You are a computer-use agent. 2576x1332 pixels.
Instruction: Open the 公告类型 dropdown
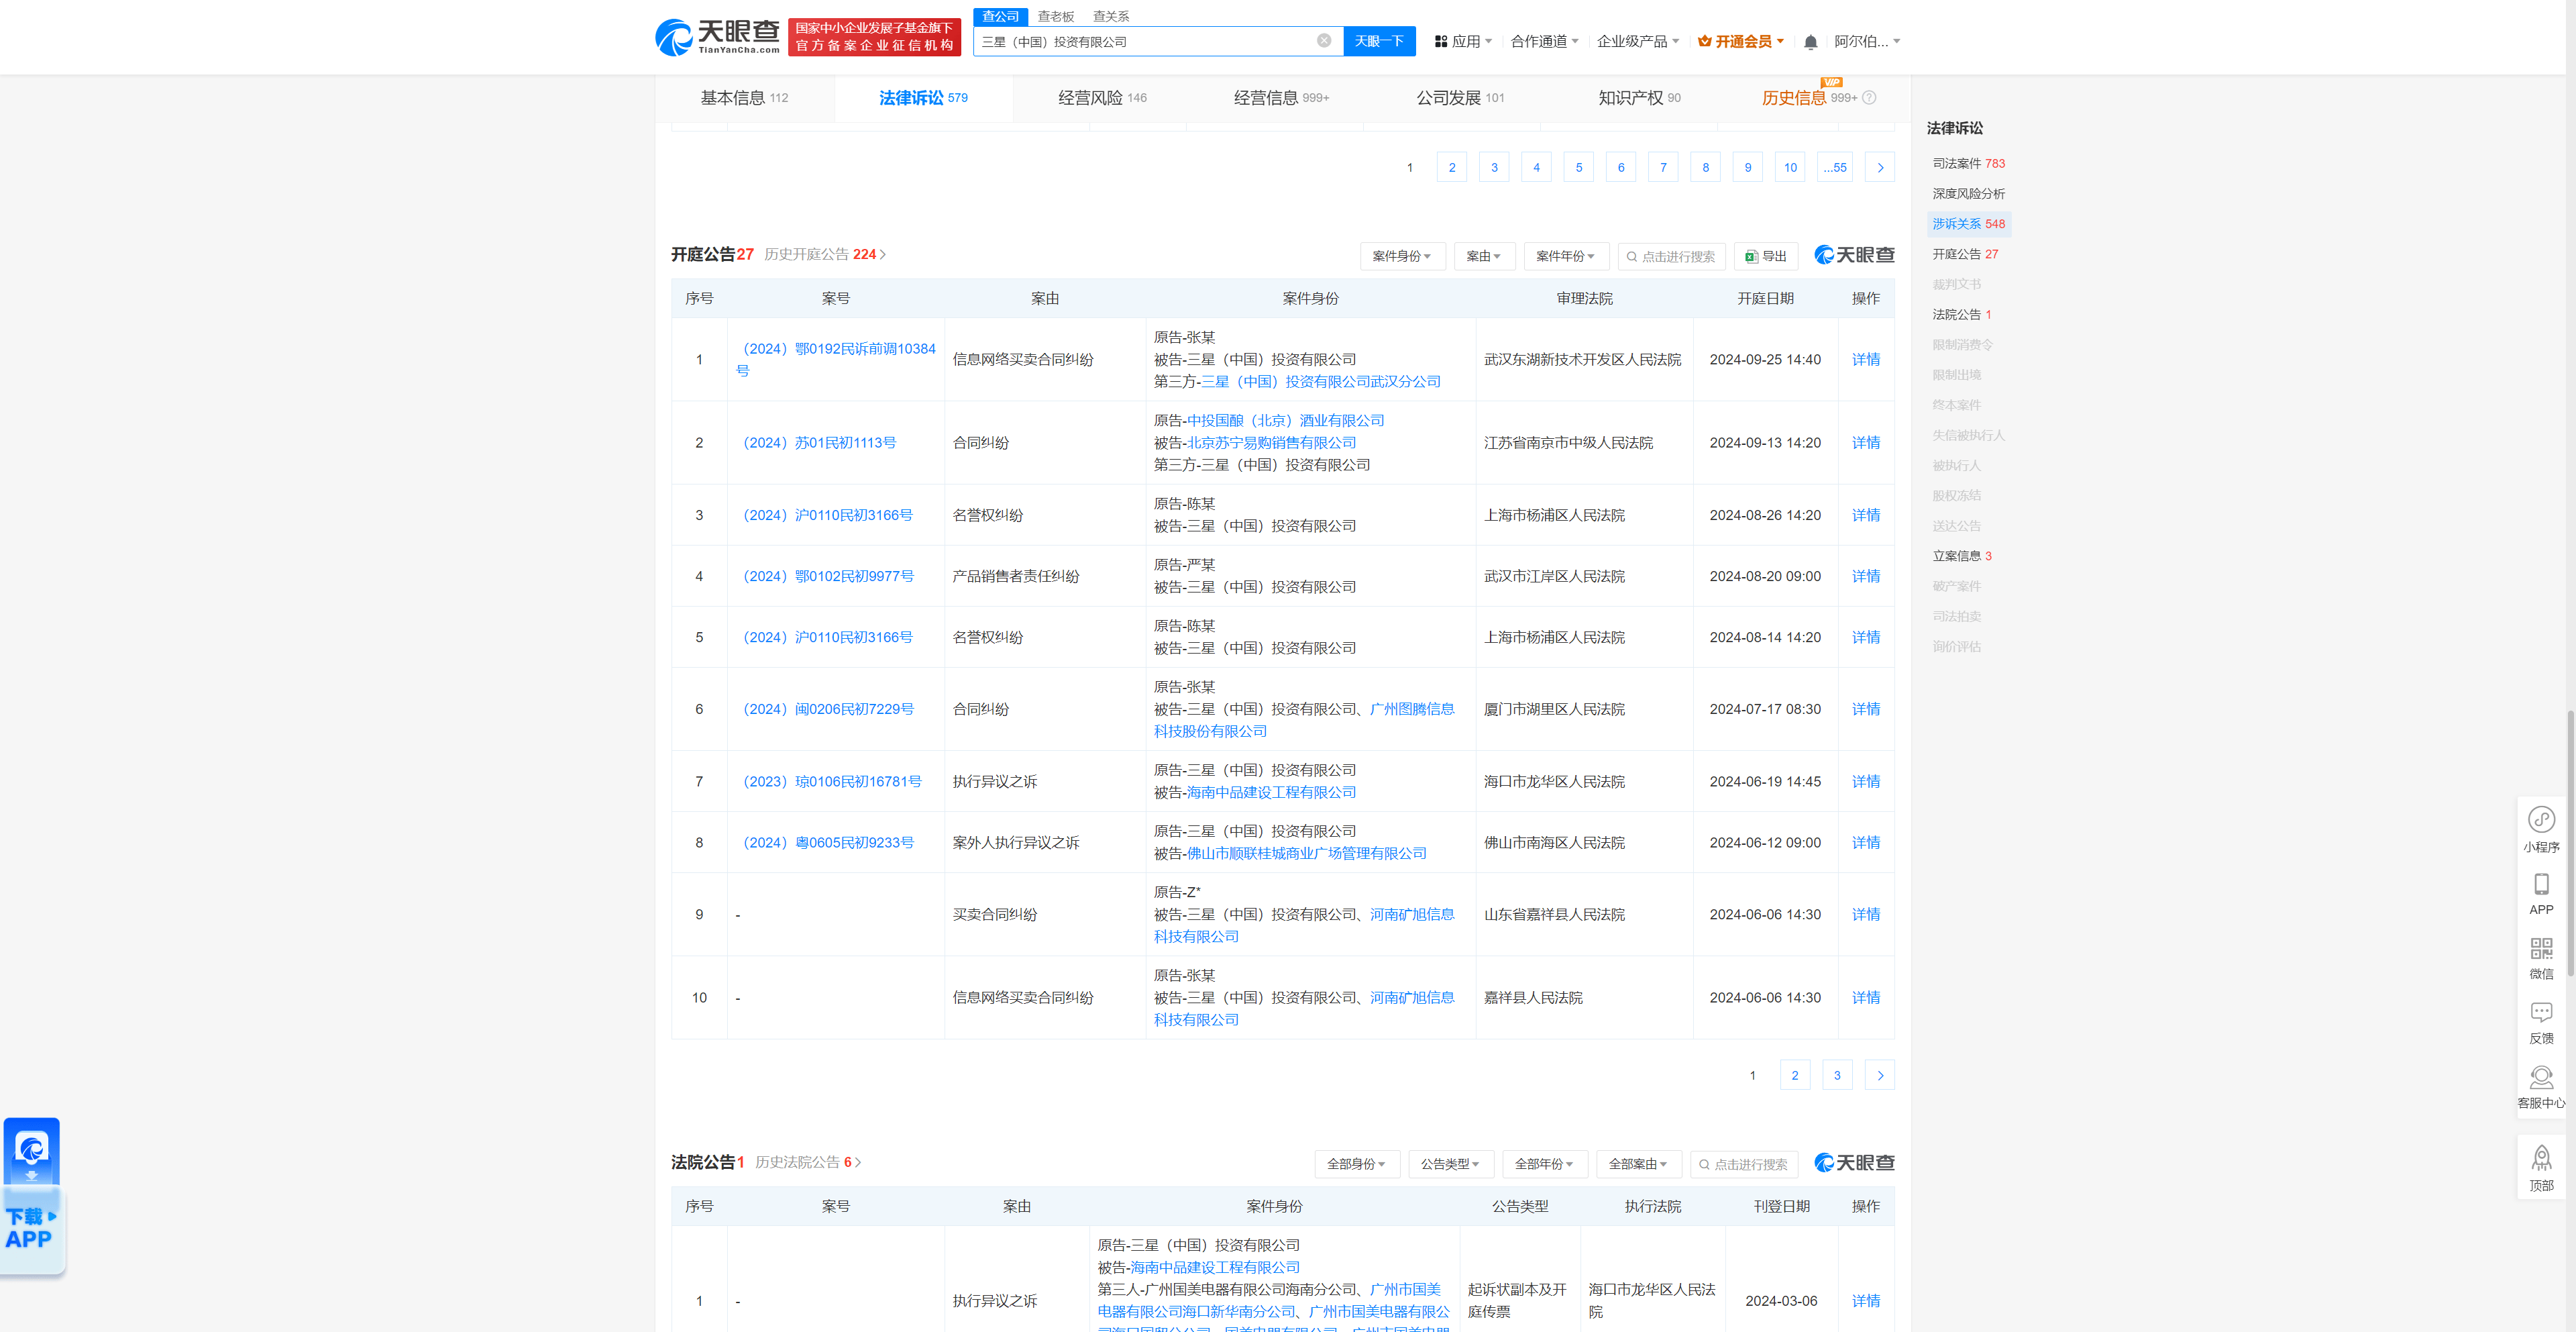[1451, 1164]
